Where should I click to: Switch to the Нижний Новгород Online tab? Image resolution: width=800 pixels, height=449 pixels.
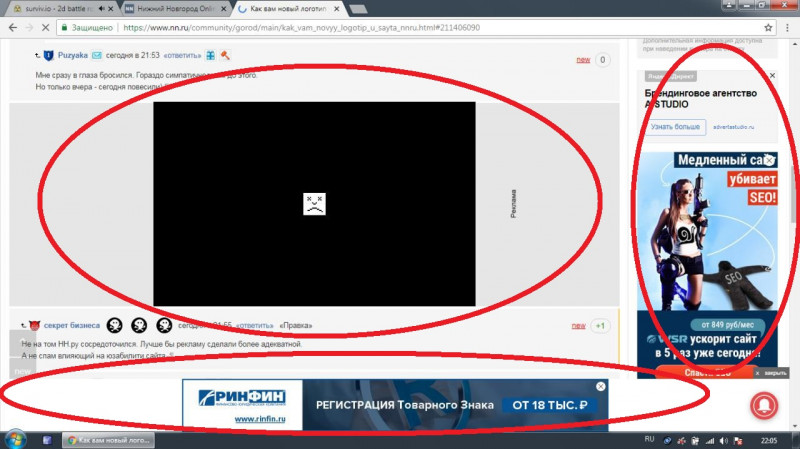click(172, 8)
